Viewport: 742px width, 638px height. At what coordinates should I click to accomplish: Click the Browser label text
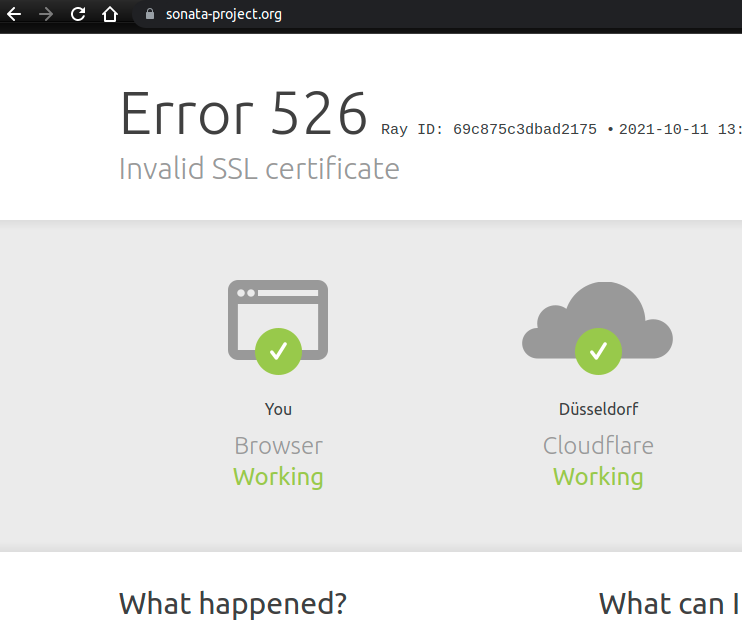278,446
